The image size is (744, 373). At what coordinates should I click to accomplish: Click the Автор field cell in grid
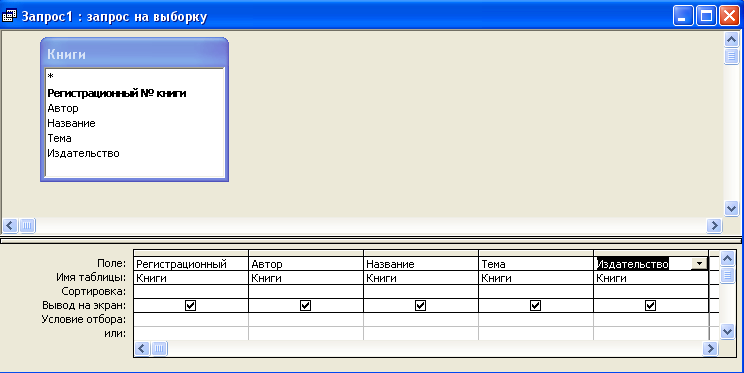pos(306,264)
